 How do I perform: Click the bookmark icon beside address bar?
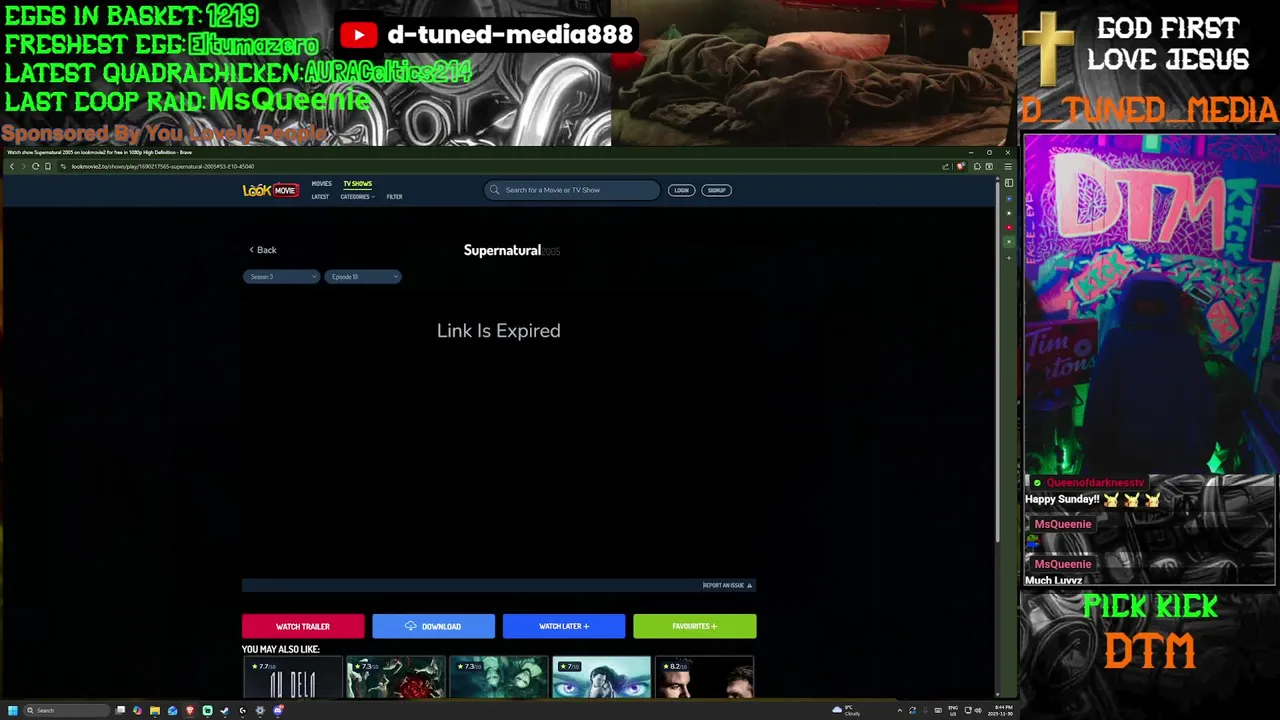47,166
